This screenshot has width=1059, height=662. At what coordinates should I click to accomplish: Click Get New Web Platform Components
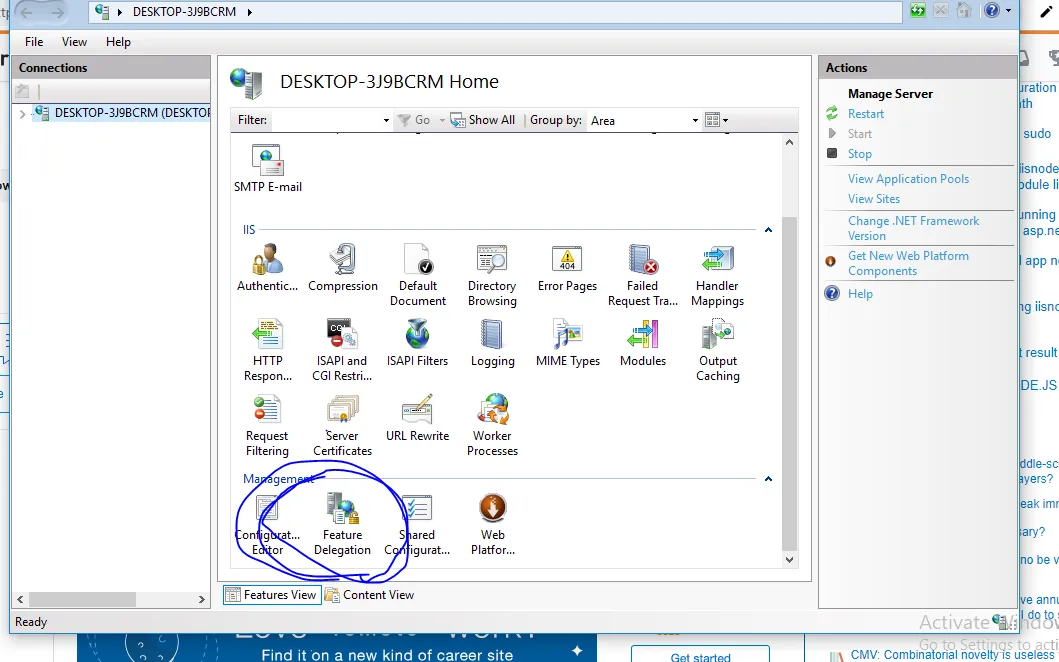point(908,263)
